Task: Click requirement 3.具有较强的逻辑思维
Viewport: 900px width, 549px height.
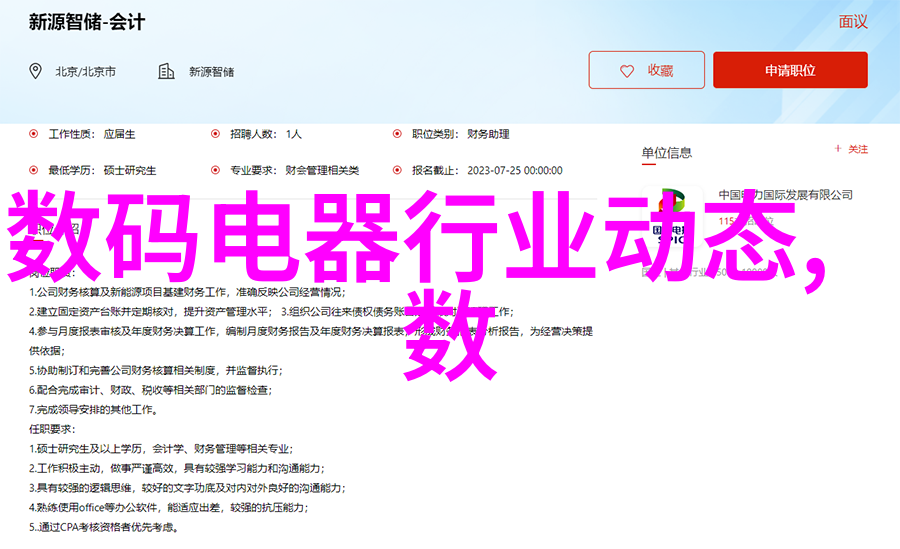Action: [187, 488]
